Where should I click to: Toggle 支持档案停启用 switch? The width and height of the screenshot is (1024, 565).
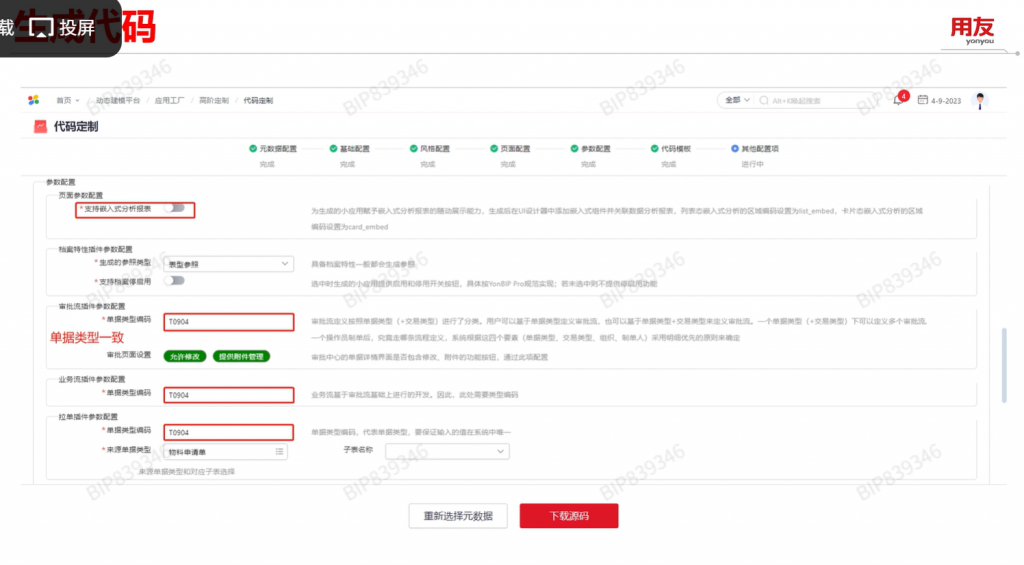click(176, 280)
